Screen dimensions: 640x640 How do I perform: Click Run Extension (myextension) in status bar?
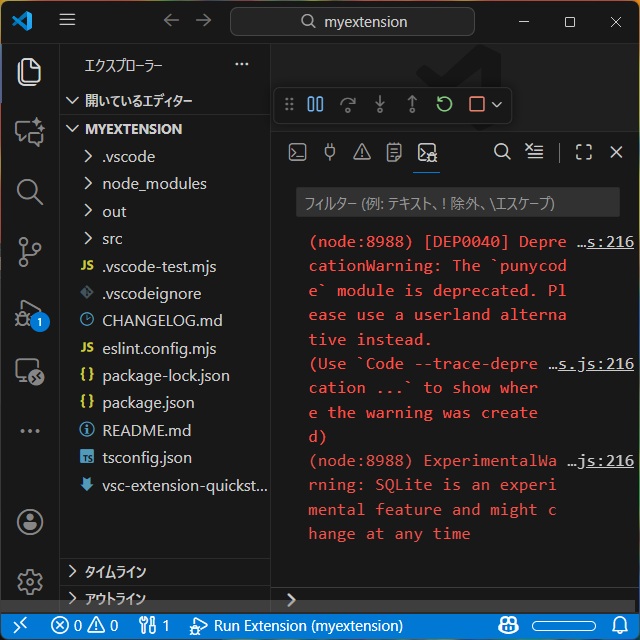tap(296, 626)
